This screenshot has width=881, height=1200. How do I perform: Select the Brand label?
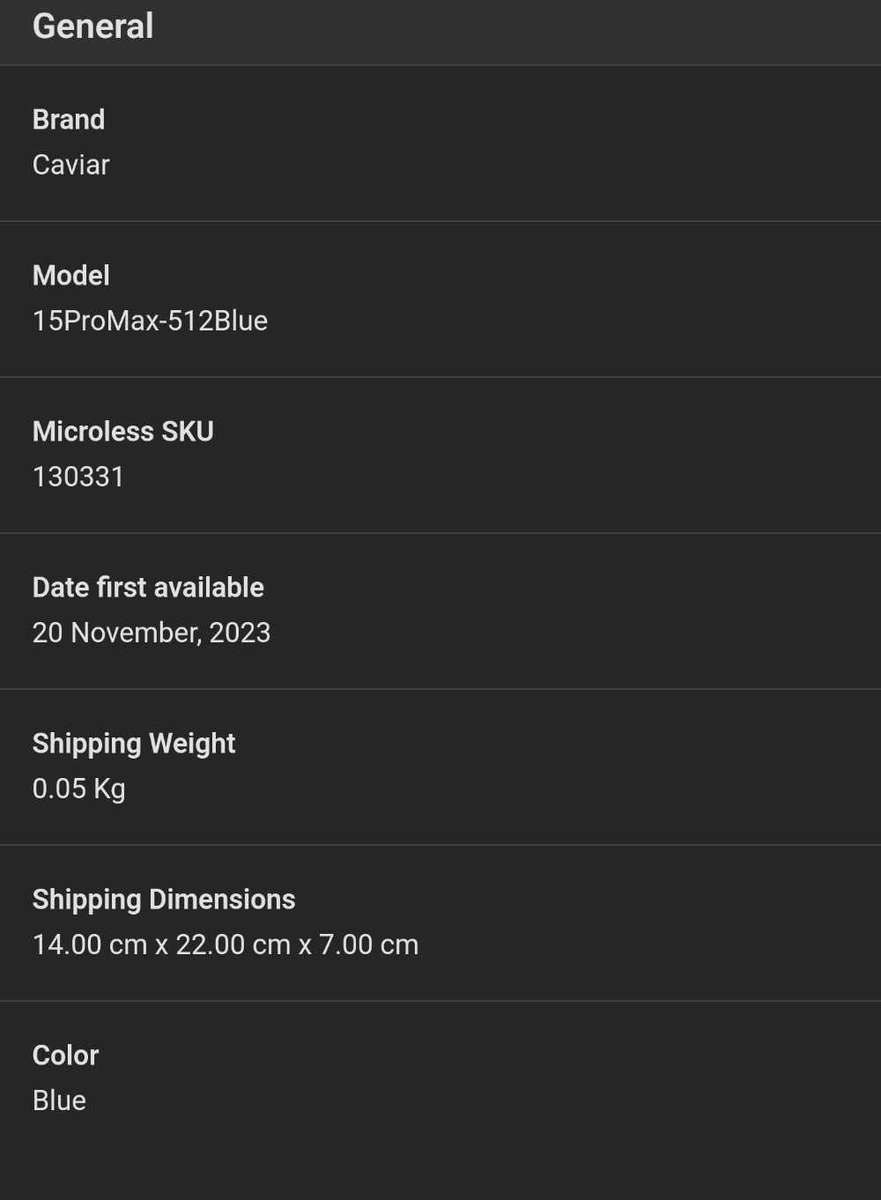(68, 120)
